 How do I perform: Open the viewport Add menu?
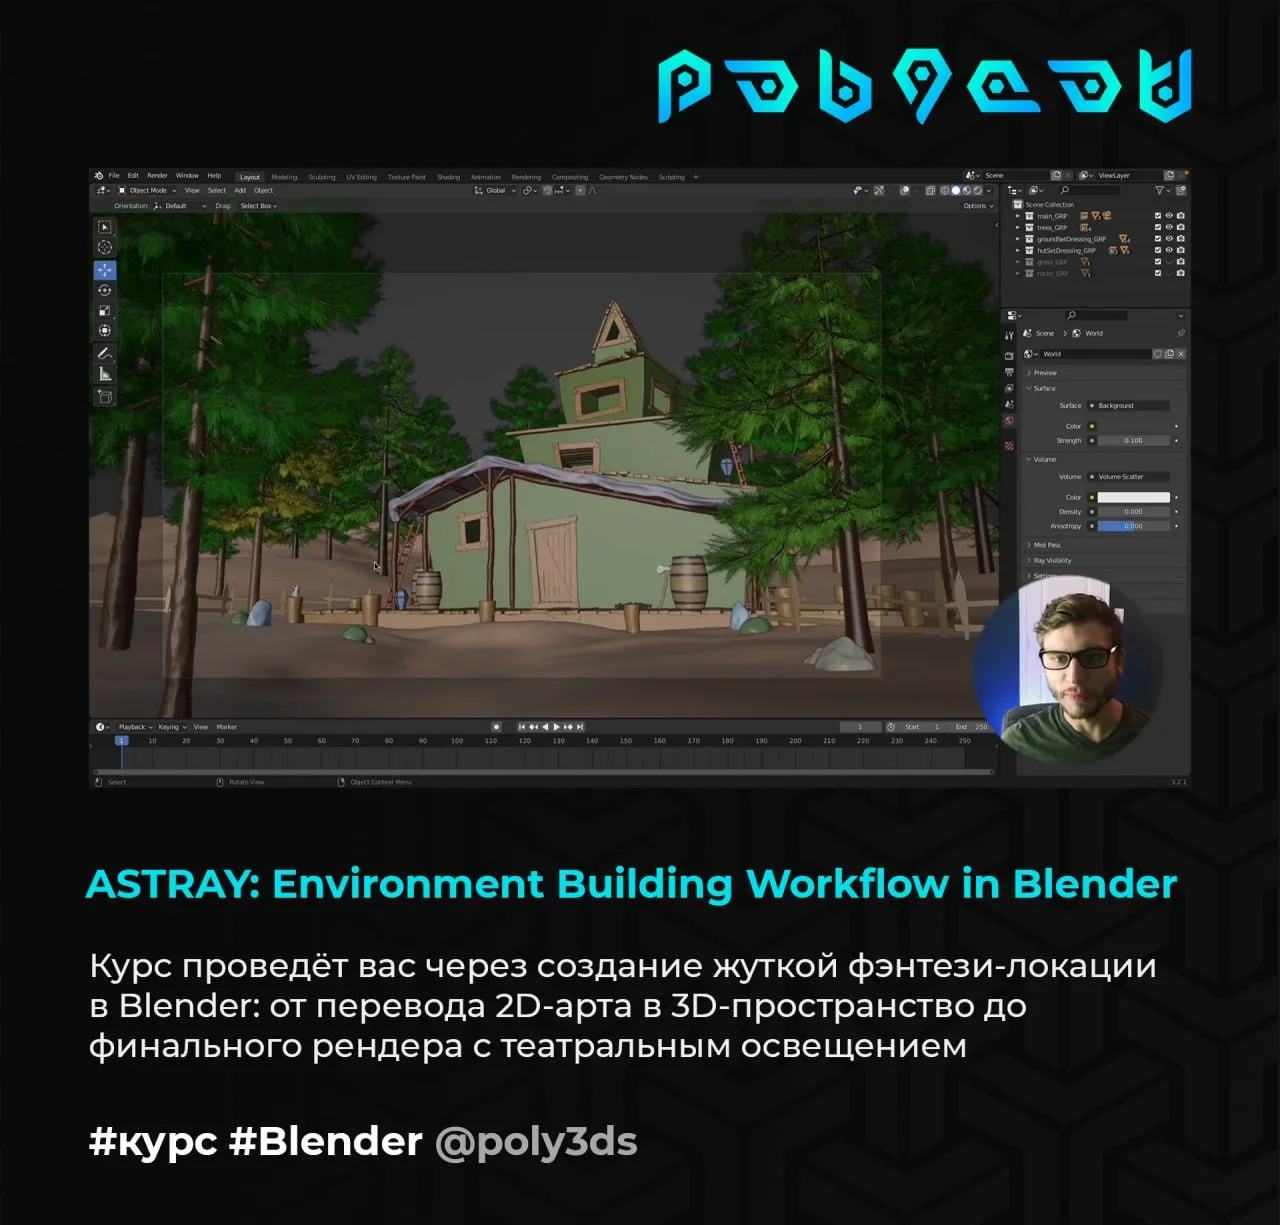pos(240,190)
